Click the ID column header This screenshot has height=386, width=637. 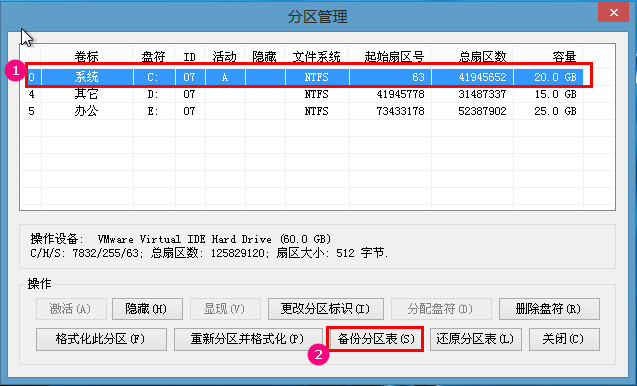189,56
